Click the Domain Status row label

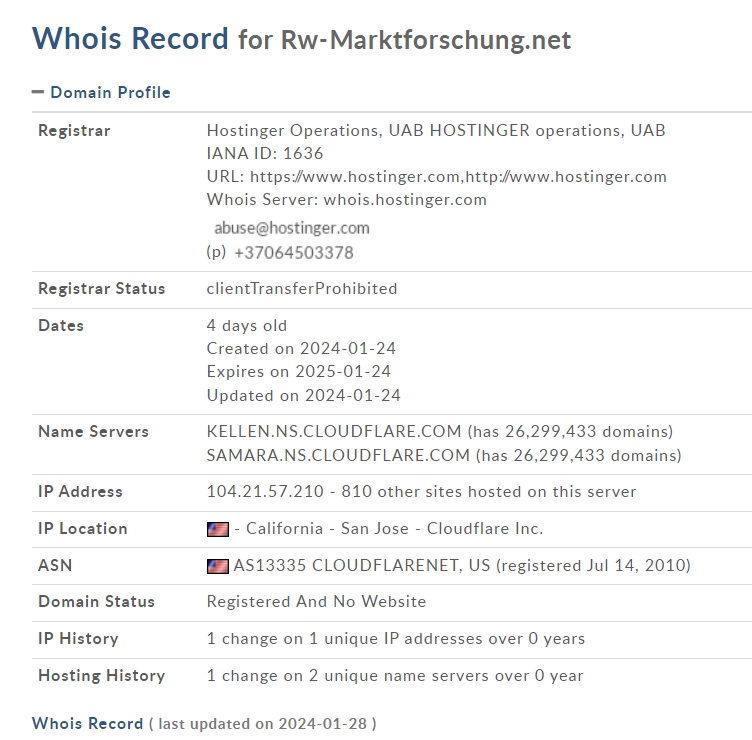pos(96,601)
